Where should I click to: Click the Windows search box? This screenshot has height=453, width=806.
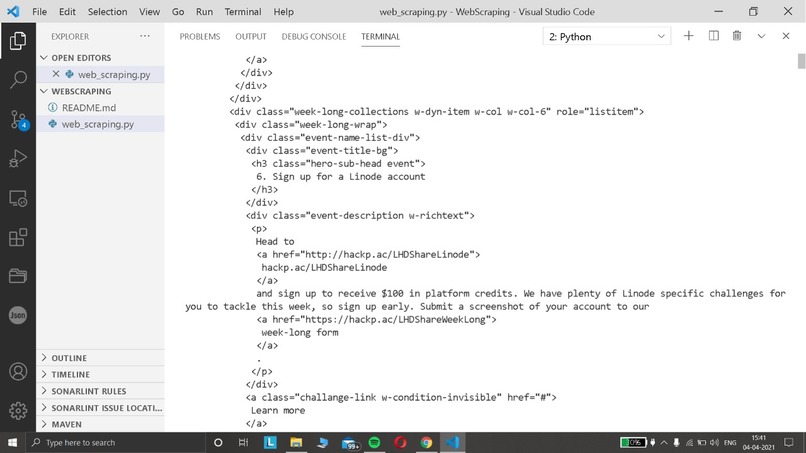(x=115, y=442)
